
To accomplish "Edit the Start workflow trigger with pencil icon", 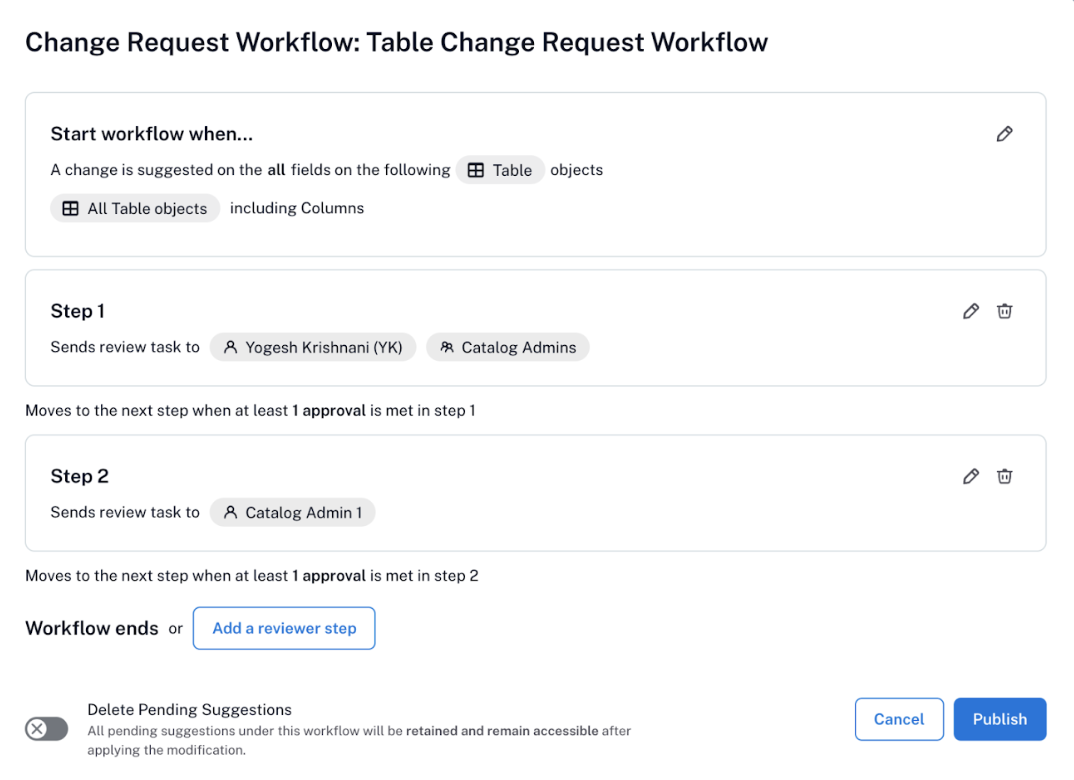I will pos(1004,134).
